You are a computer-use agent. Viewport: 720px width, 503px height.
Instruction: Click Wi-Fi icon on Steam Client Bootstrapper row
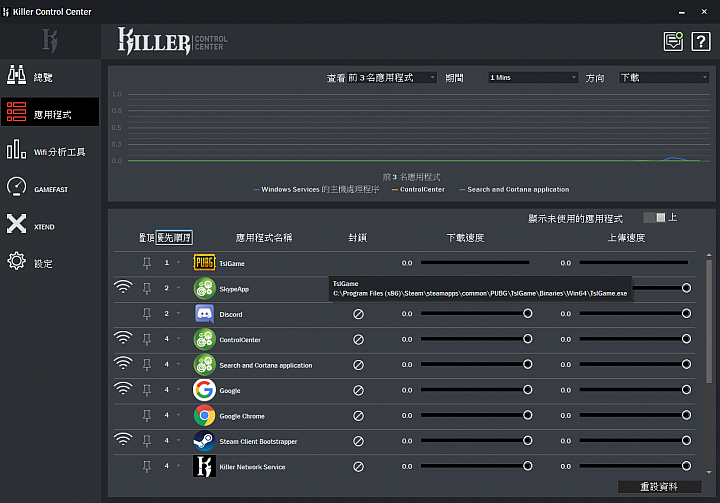pyautogui.click(x=123, y=439)
